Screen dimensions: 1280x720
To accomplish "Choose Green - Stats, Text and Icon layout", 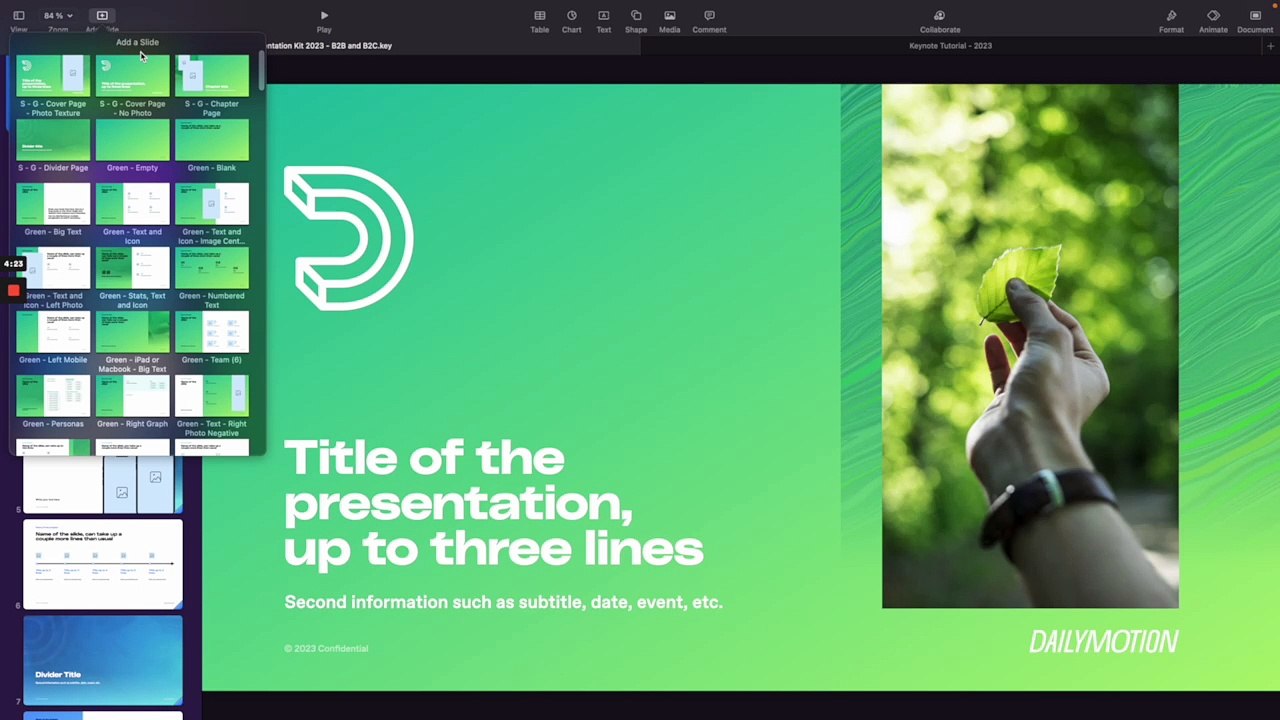I will pos(132,268).
